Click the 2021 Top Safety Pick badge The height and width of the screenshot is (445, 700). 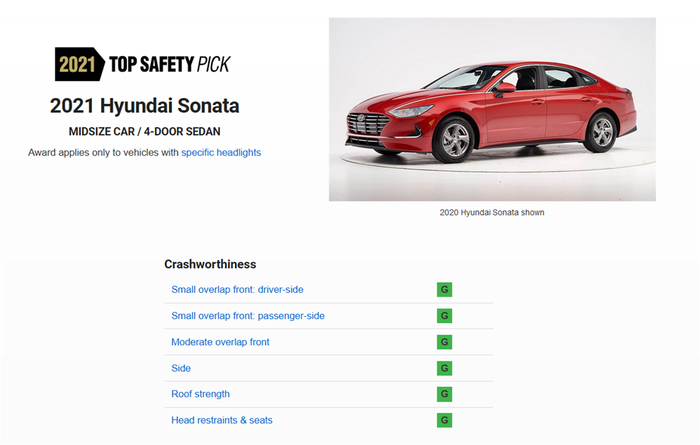[143, 65]
